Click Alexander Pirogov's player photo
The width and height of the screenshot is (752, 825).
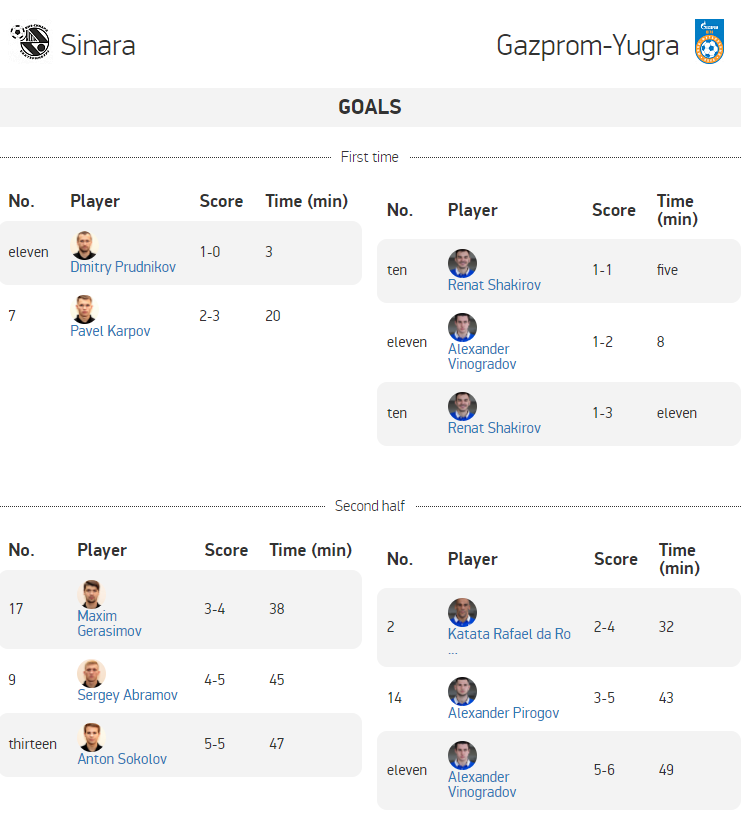462,691
